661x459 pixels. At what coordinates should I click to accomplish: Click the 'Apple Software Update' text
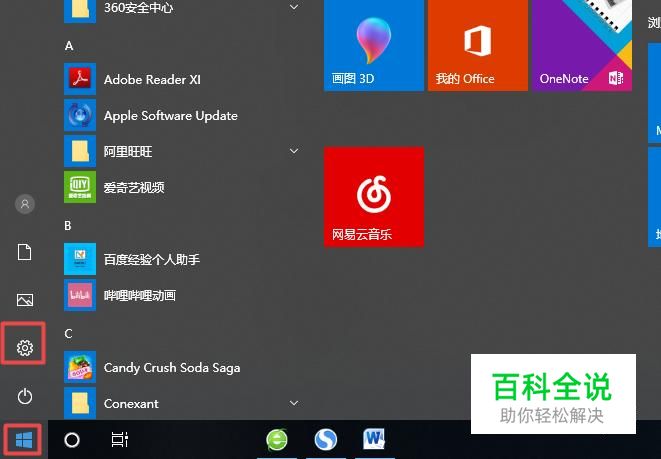pyautogui.click(x=171, y=115)
